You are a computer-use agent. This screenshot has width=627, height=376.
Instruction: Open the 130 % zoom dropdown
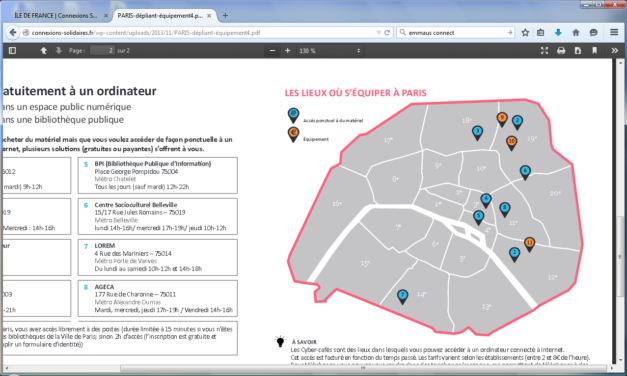coord(330,51)
